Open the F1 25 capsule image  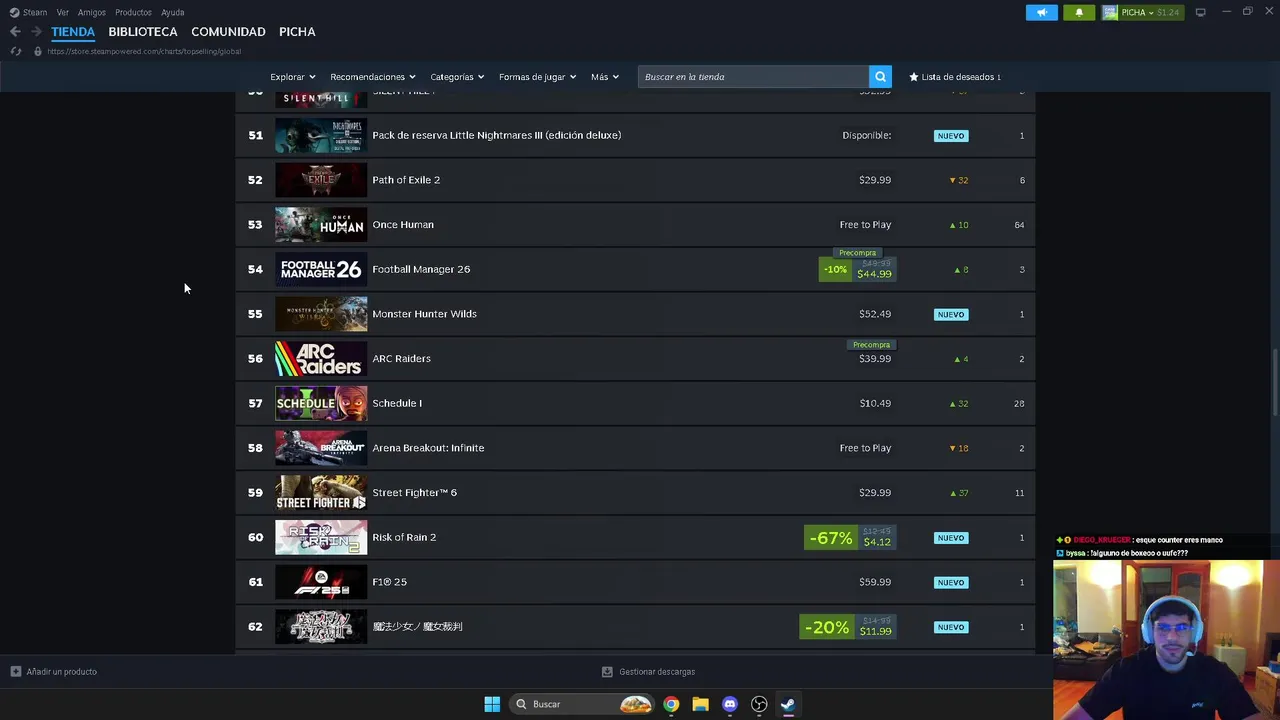tap(321, 582)
